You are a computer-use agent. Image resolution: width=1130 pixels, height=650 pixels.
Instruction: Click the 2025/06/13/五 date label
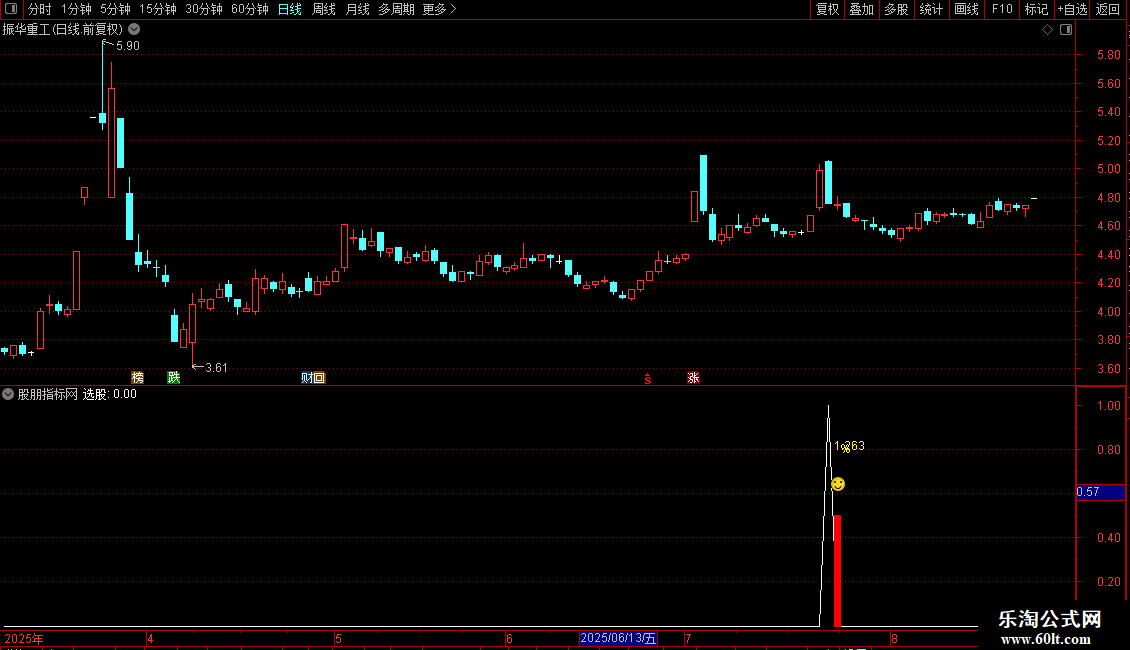click(618, 638)
